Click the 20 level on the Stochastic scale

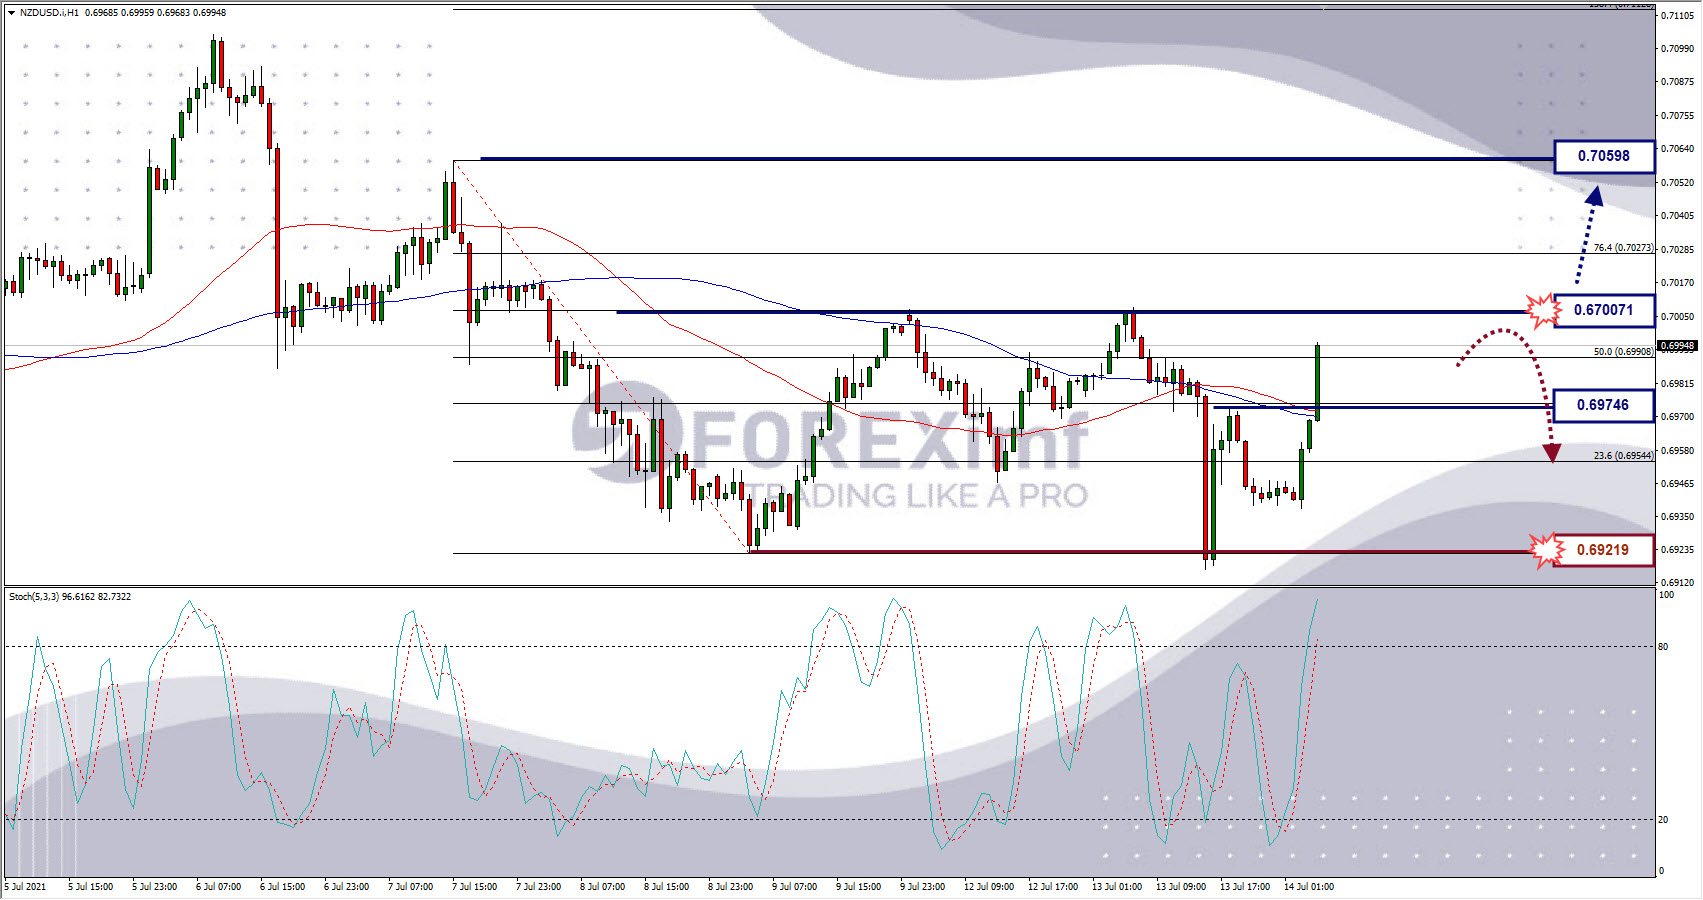tap(1663, 820)
